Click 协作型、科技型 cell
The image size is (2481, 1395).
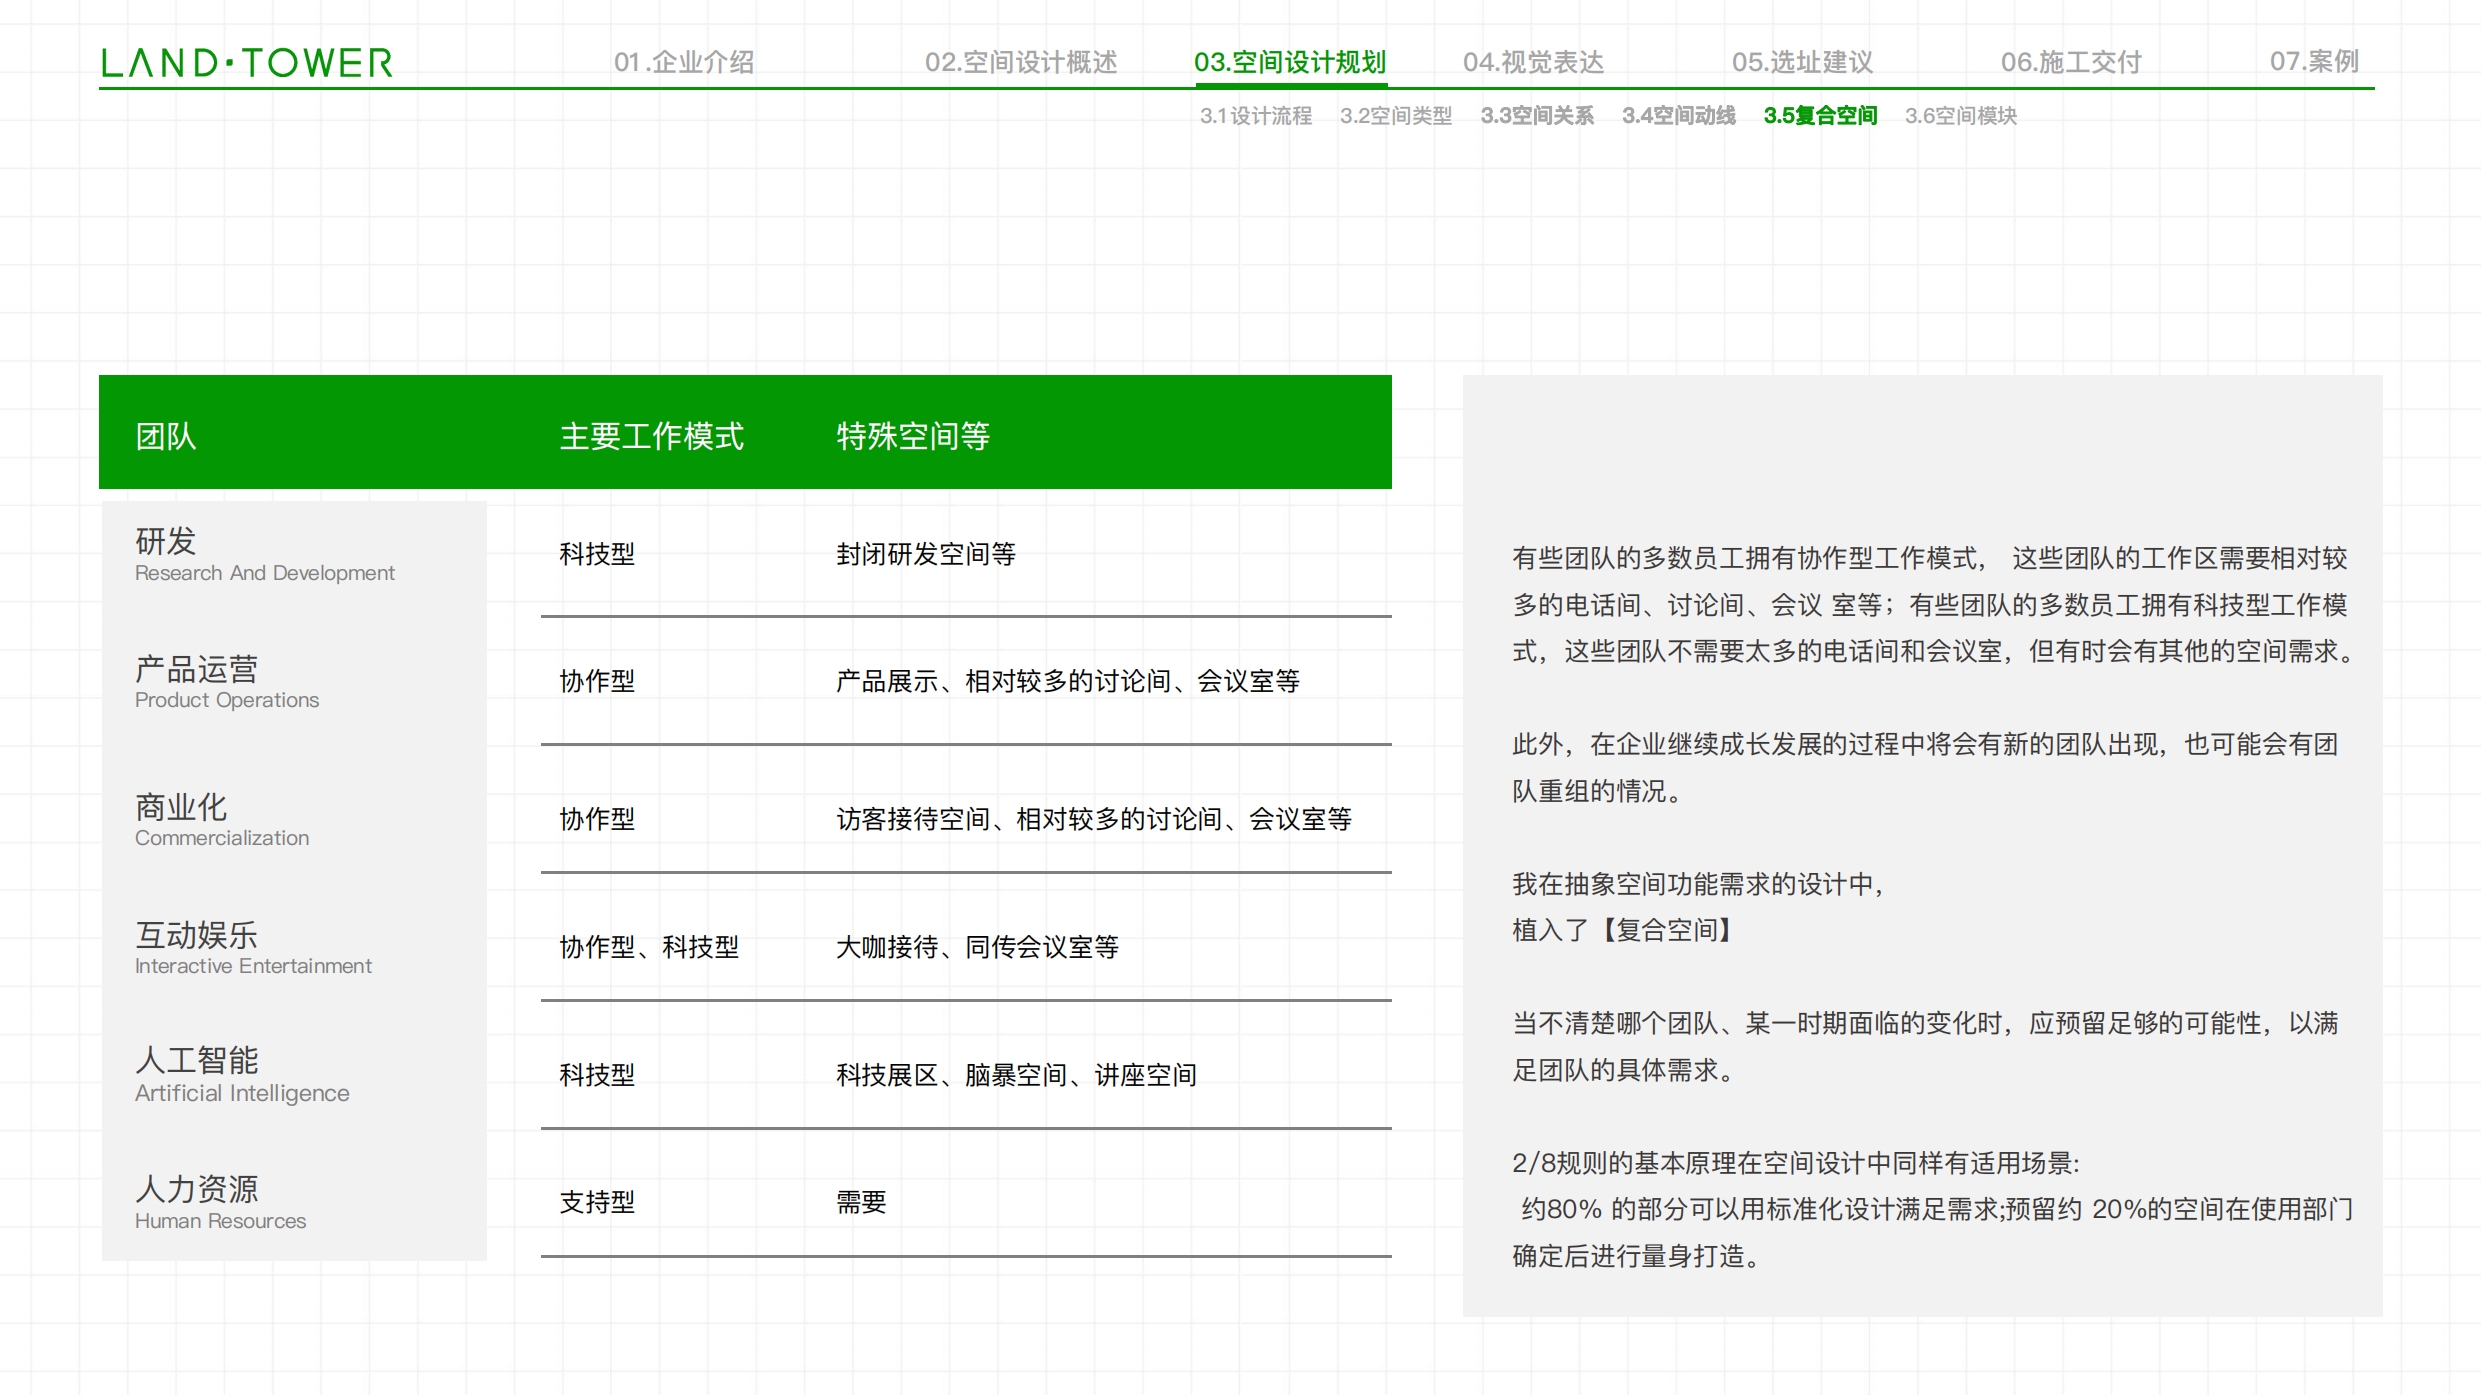click(649, 947)
